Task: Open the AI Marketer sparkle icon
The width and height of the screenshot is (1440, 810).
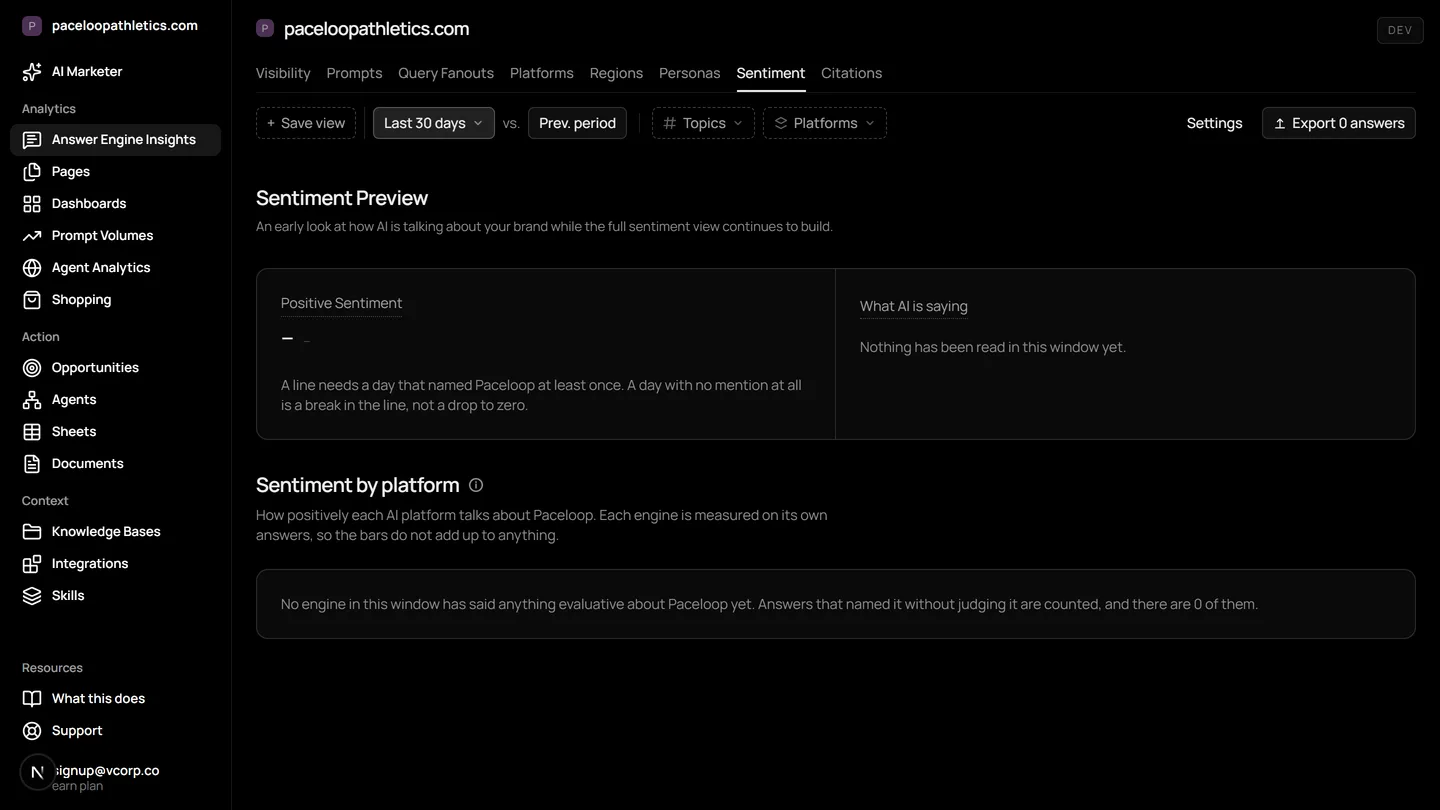Action: pos(32,72)
